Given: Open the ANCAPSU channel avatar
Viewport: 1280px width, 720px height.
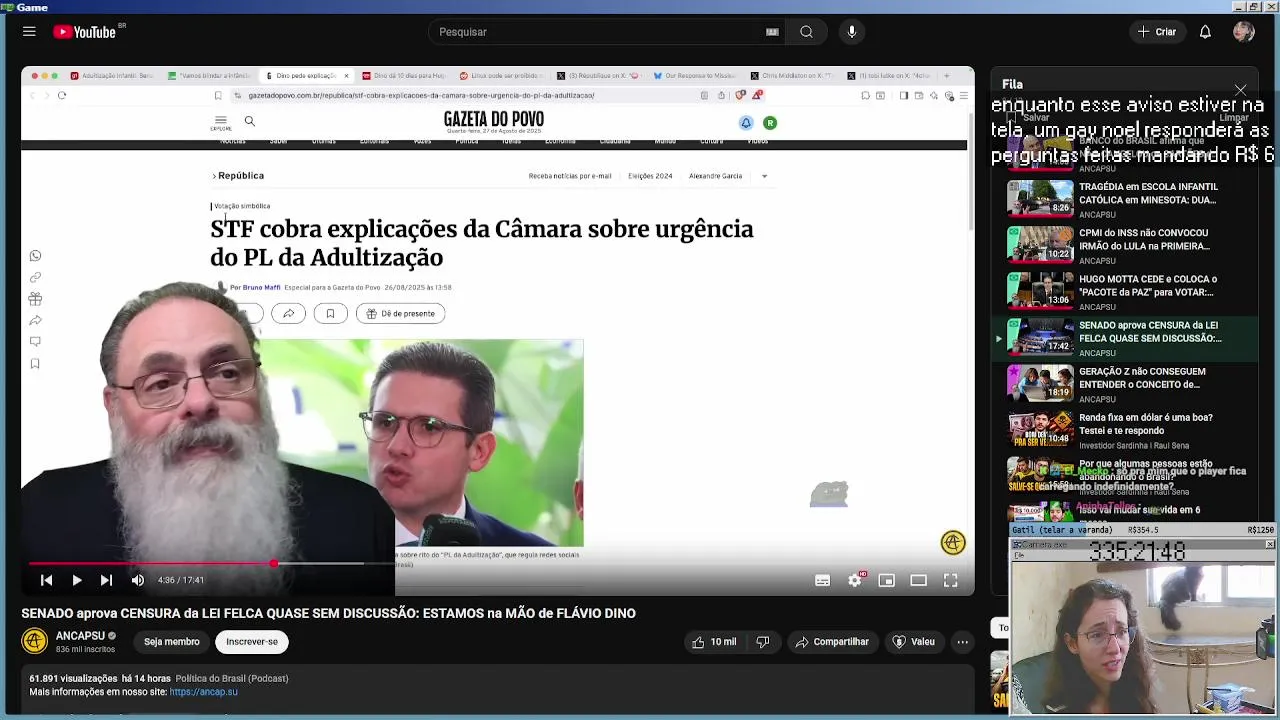Looking at the screenshot, I should 35,641.
